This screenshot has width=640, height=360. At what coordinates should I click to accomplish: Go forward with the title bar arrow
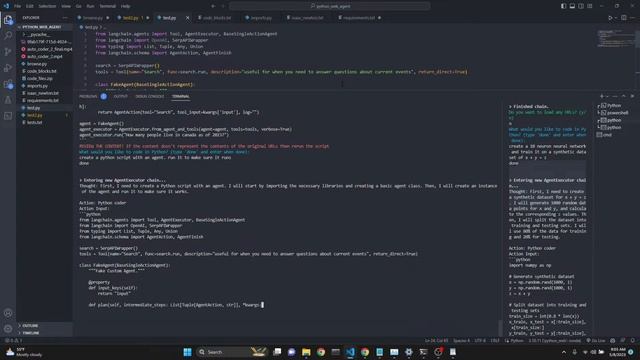click(x=223, y=6)
